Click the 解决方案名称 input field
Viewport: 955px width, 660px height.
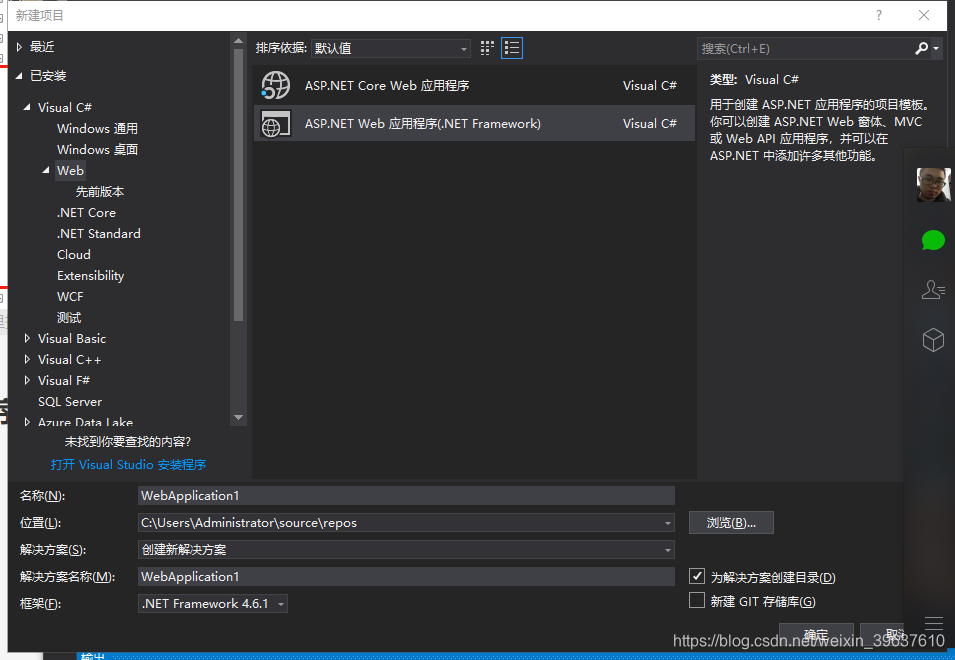pyautogui.click(x=406, y=577)
